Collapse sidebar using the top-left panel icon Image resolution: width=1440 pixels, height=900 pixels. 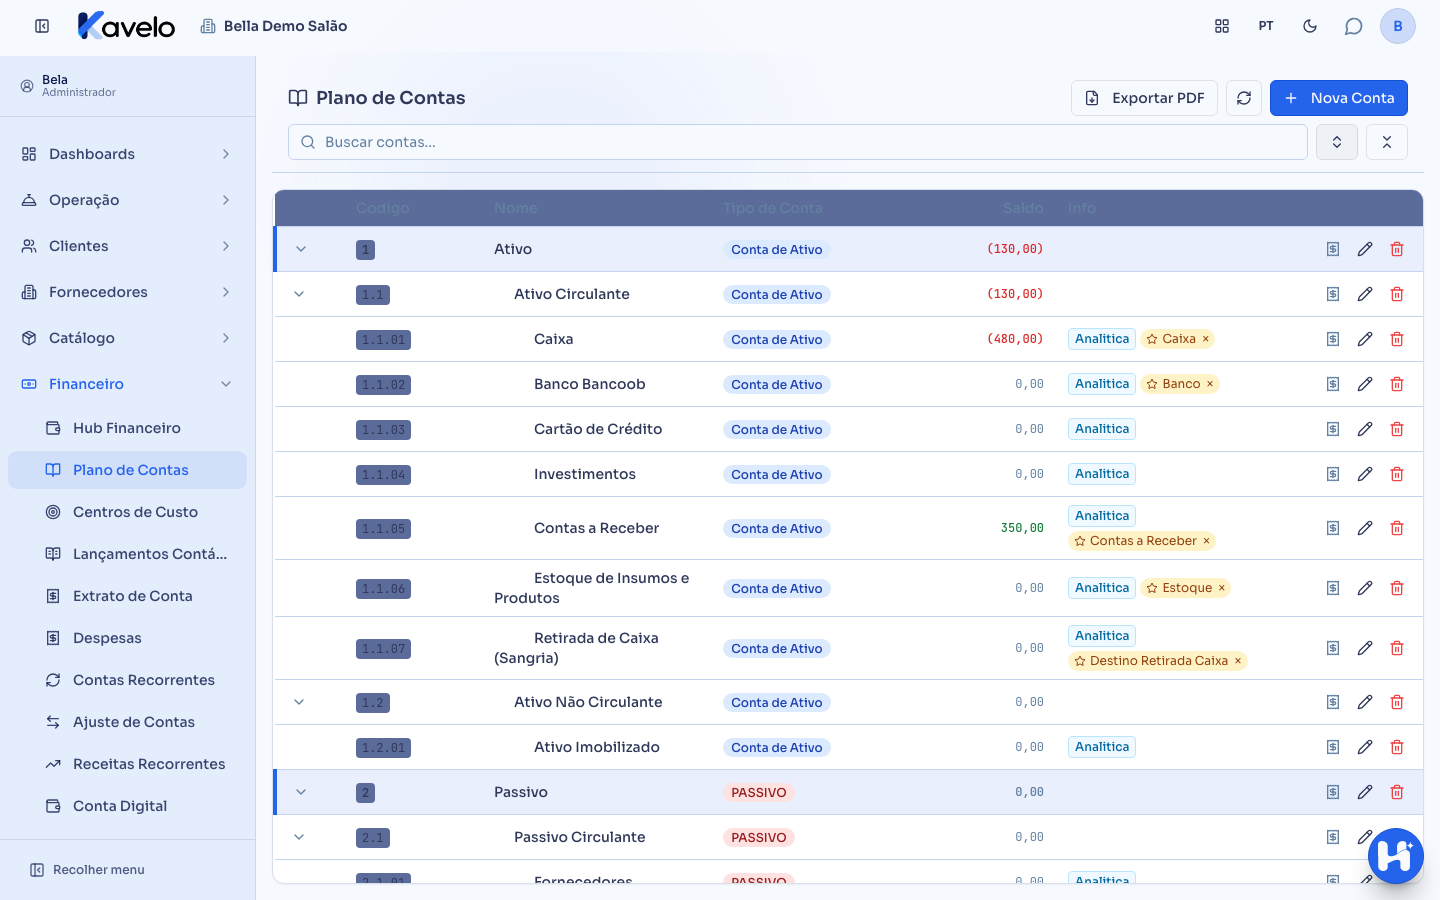coord(42,26)
